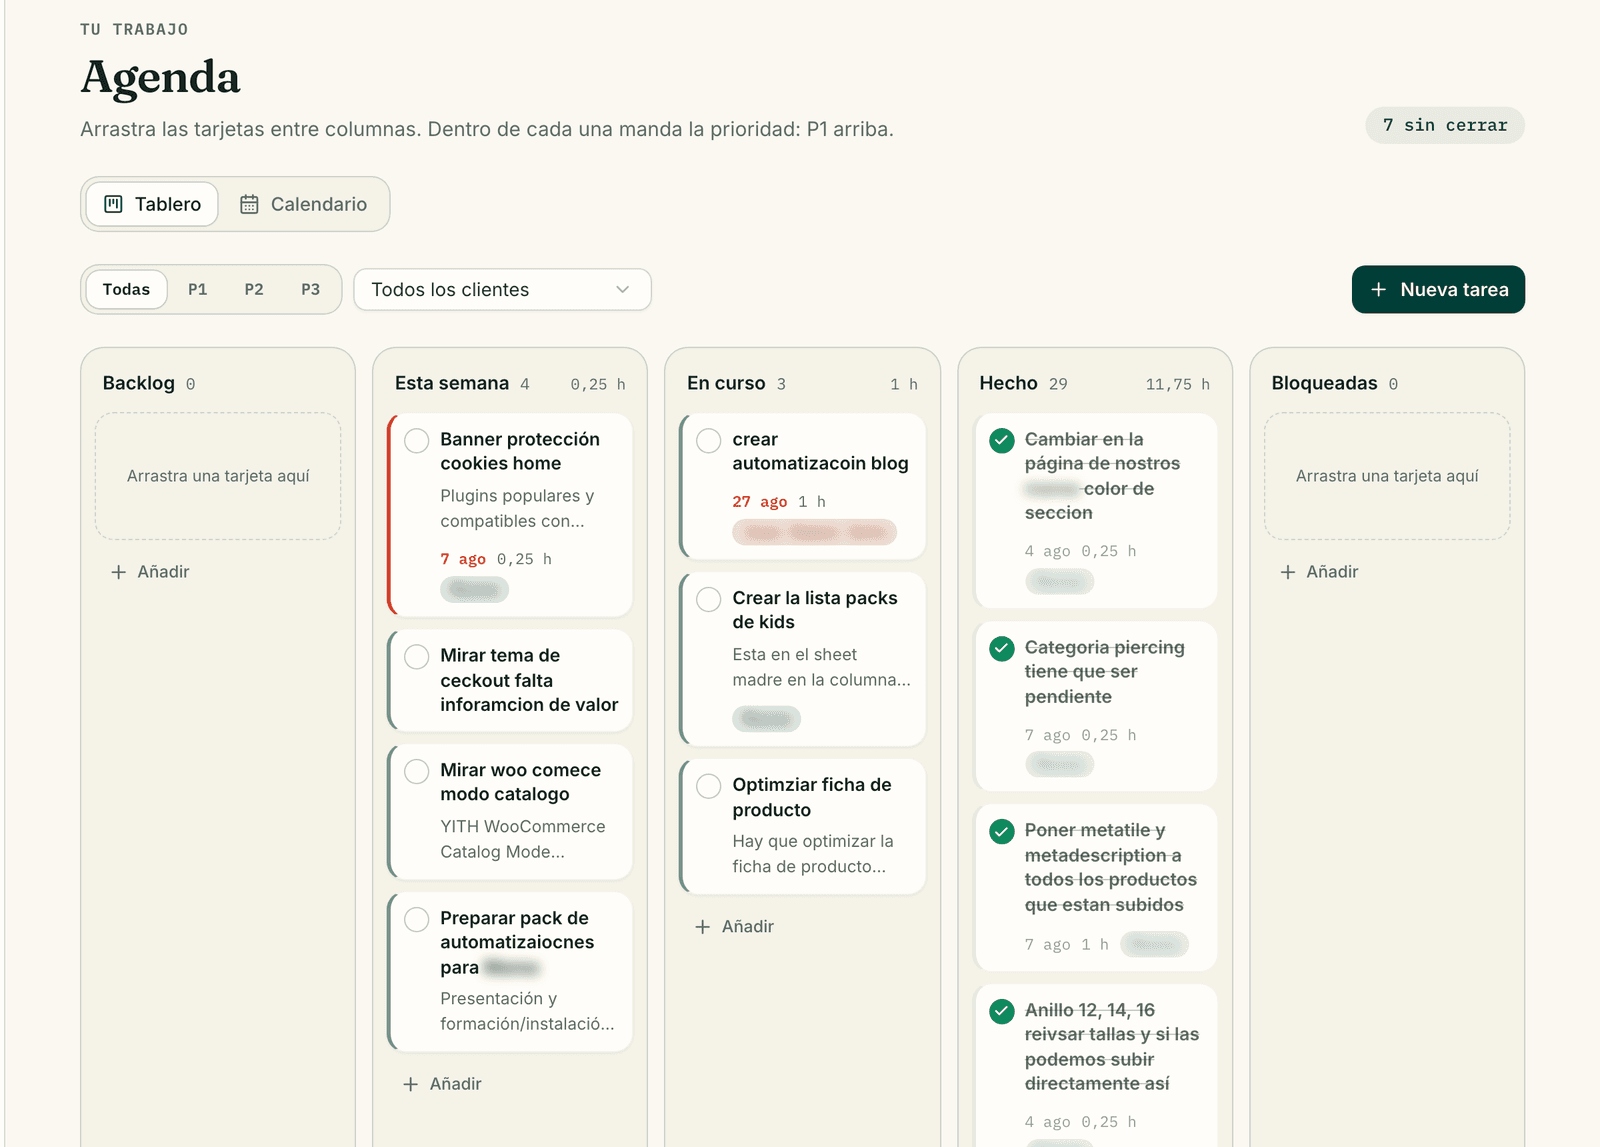This screenshot has height=1147, width=1600.
Task: Mark Banner protección cookies home as done
Action: pos(417,441)
